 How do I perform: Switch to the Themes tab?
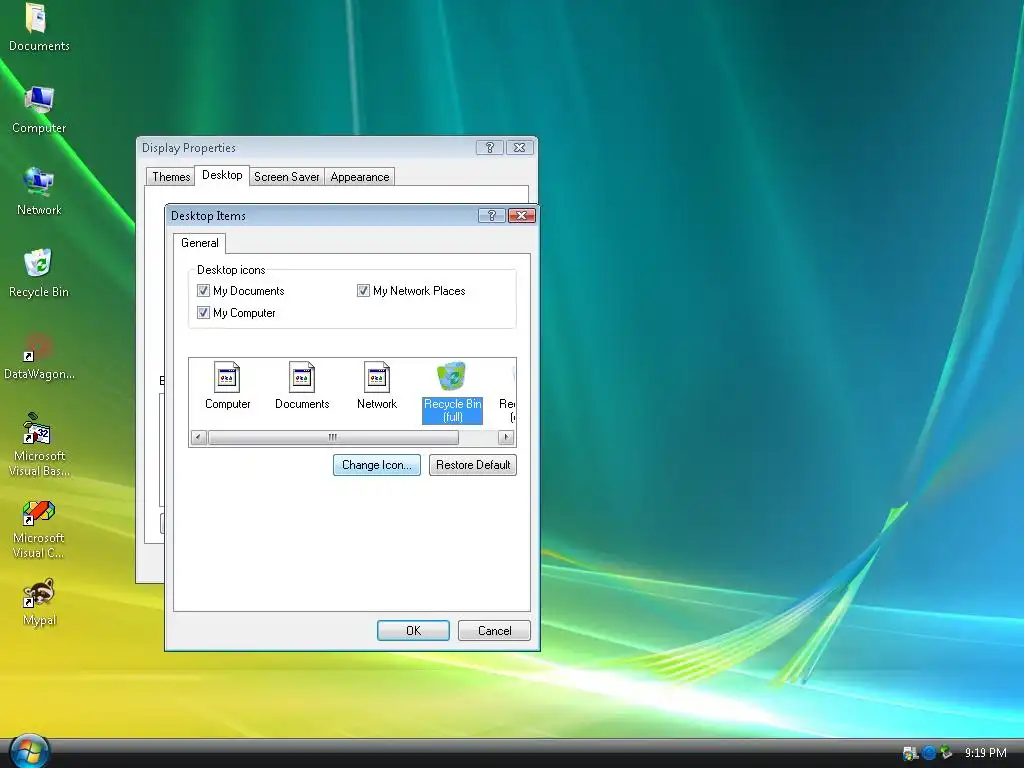(171, 176)
